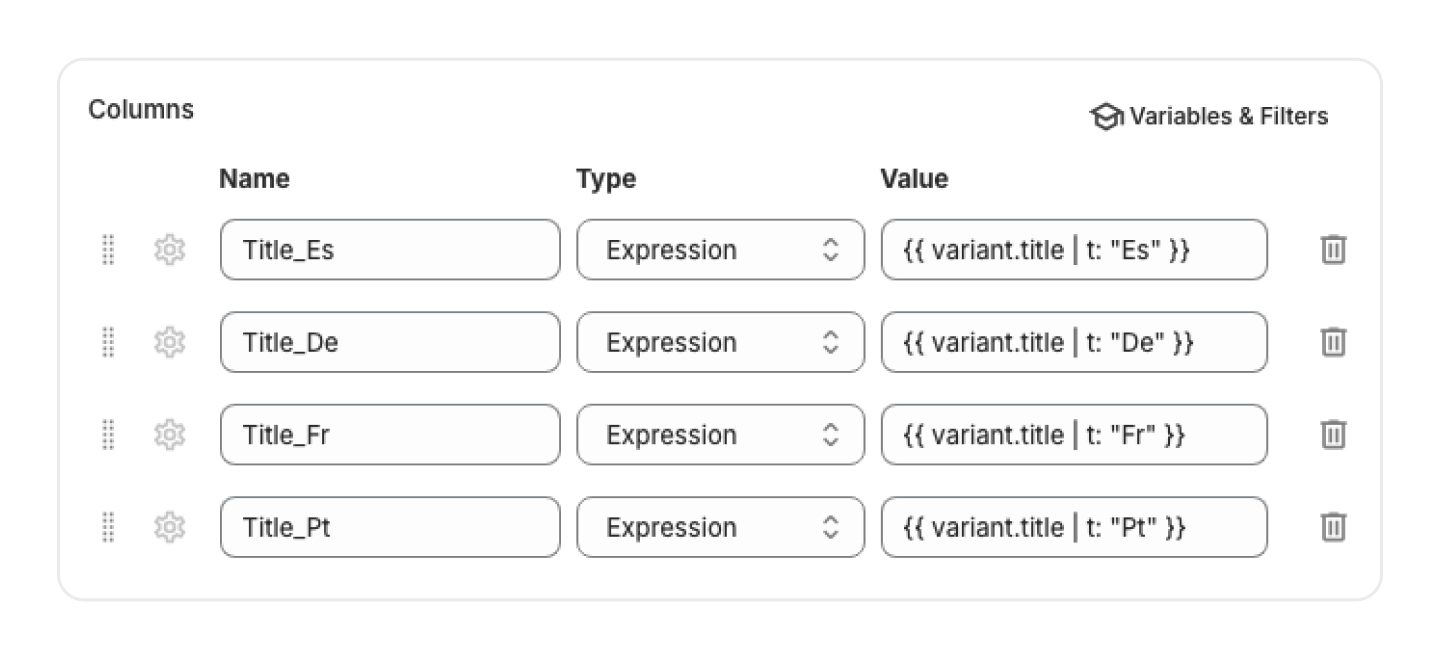Change the Type dropdown for Title_Pt
The image size is (1440, 658).
coord(720,527)
